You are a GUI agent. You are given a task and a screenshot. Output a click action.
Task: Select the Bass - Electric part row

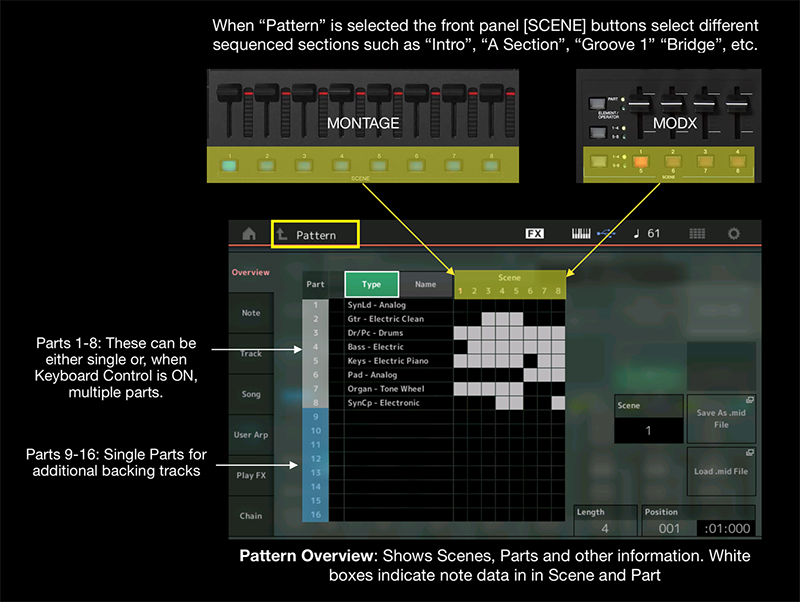tap(398, 347)
